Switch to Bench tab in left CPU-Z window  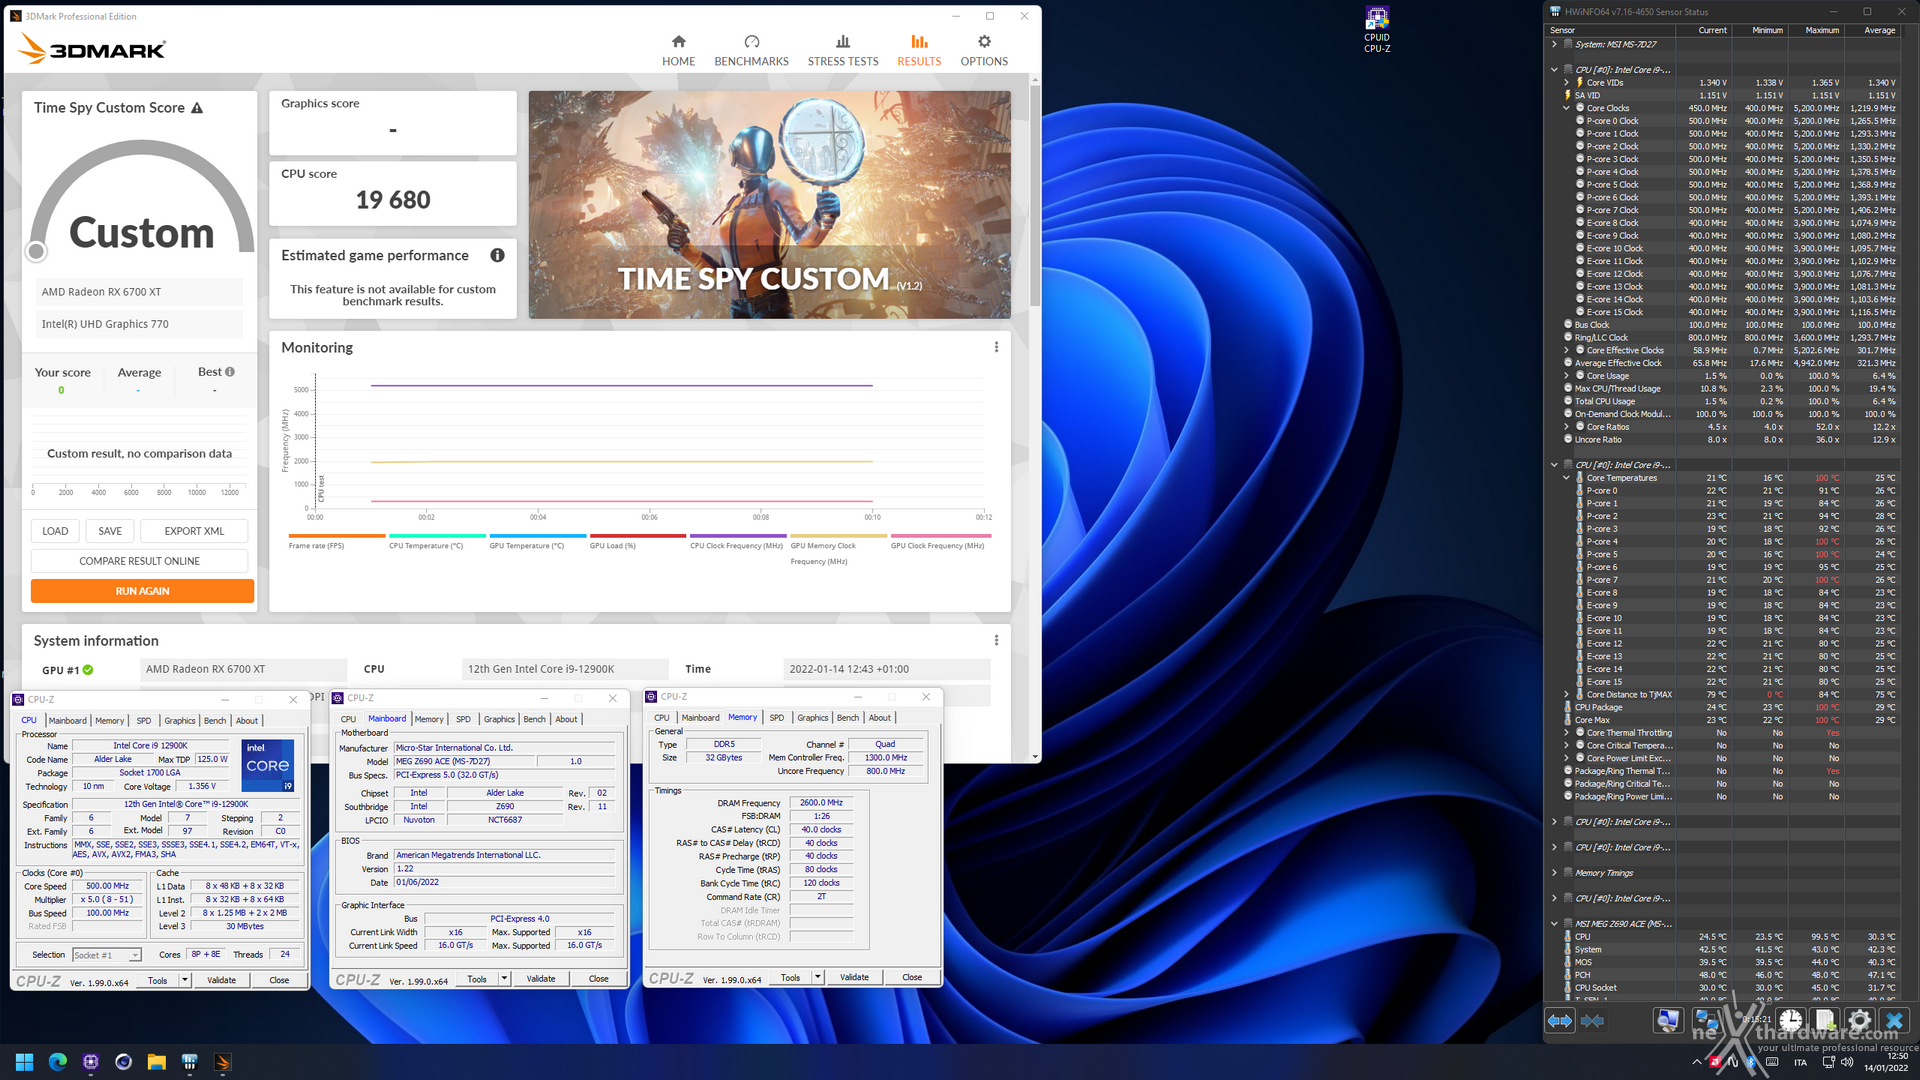point(215,721)
